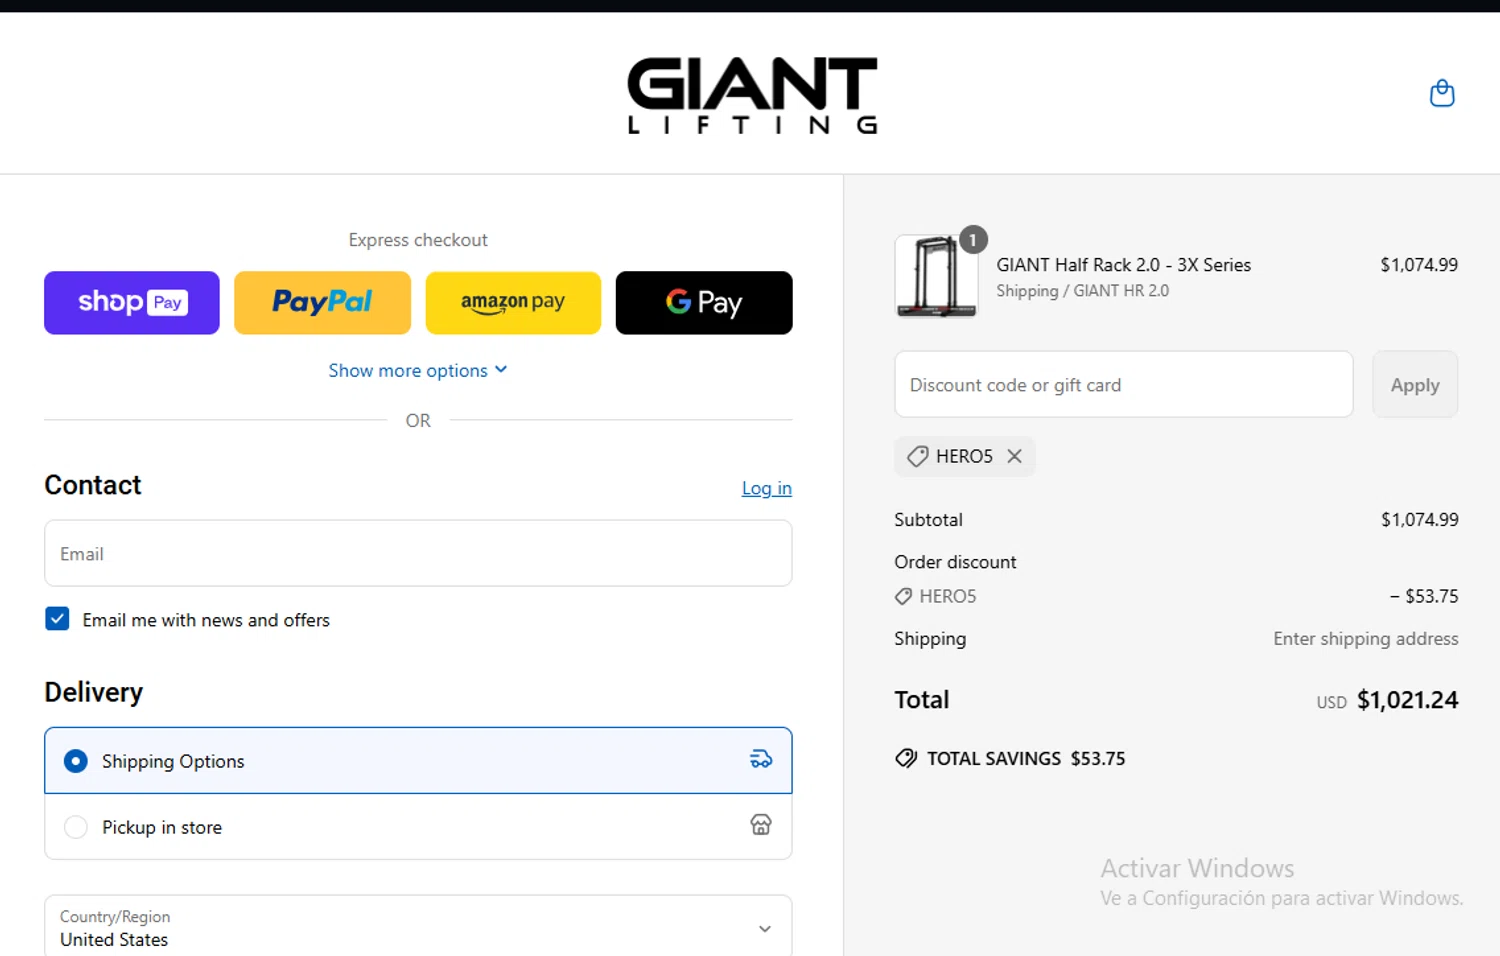This screenshot has width=1500, height=956.
Task: Click the Total amount $1,021.24
Action: point(1407,700)
